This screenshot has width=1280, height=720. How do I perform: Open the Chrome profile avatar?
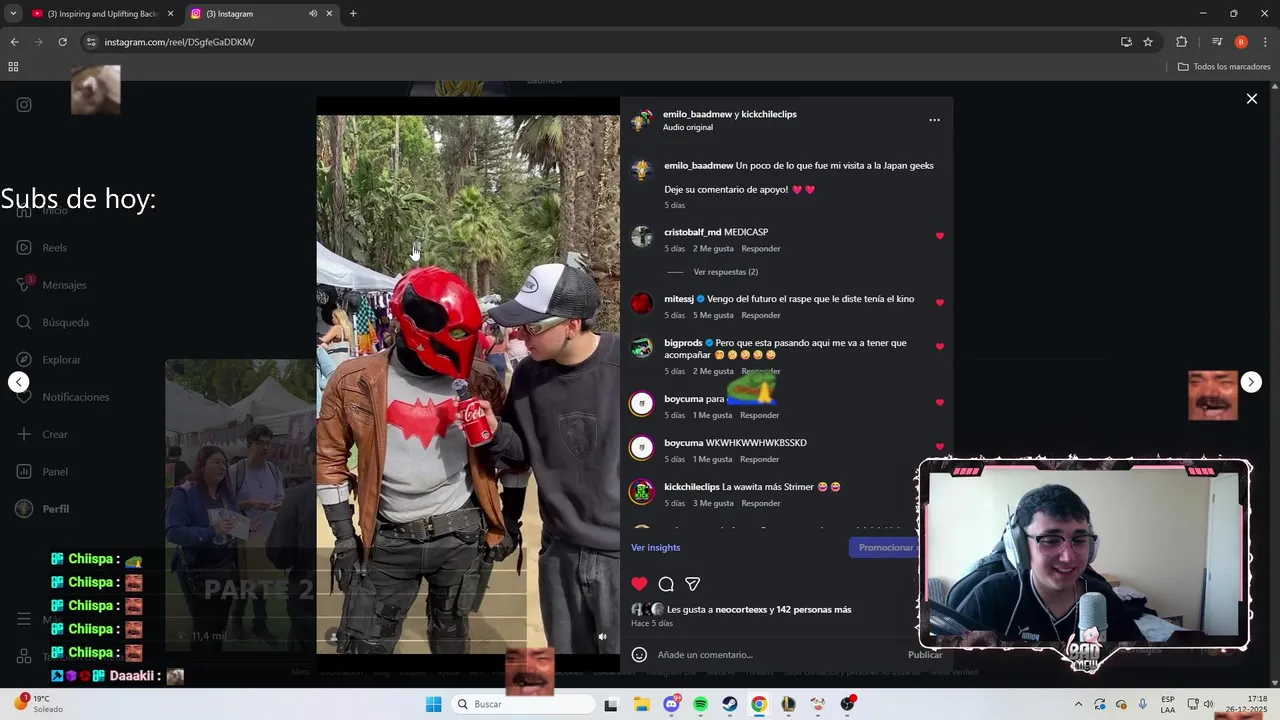pos(1241,42)
